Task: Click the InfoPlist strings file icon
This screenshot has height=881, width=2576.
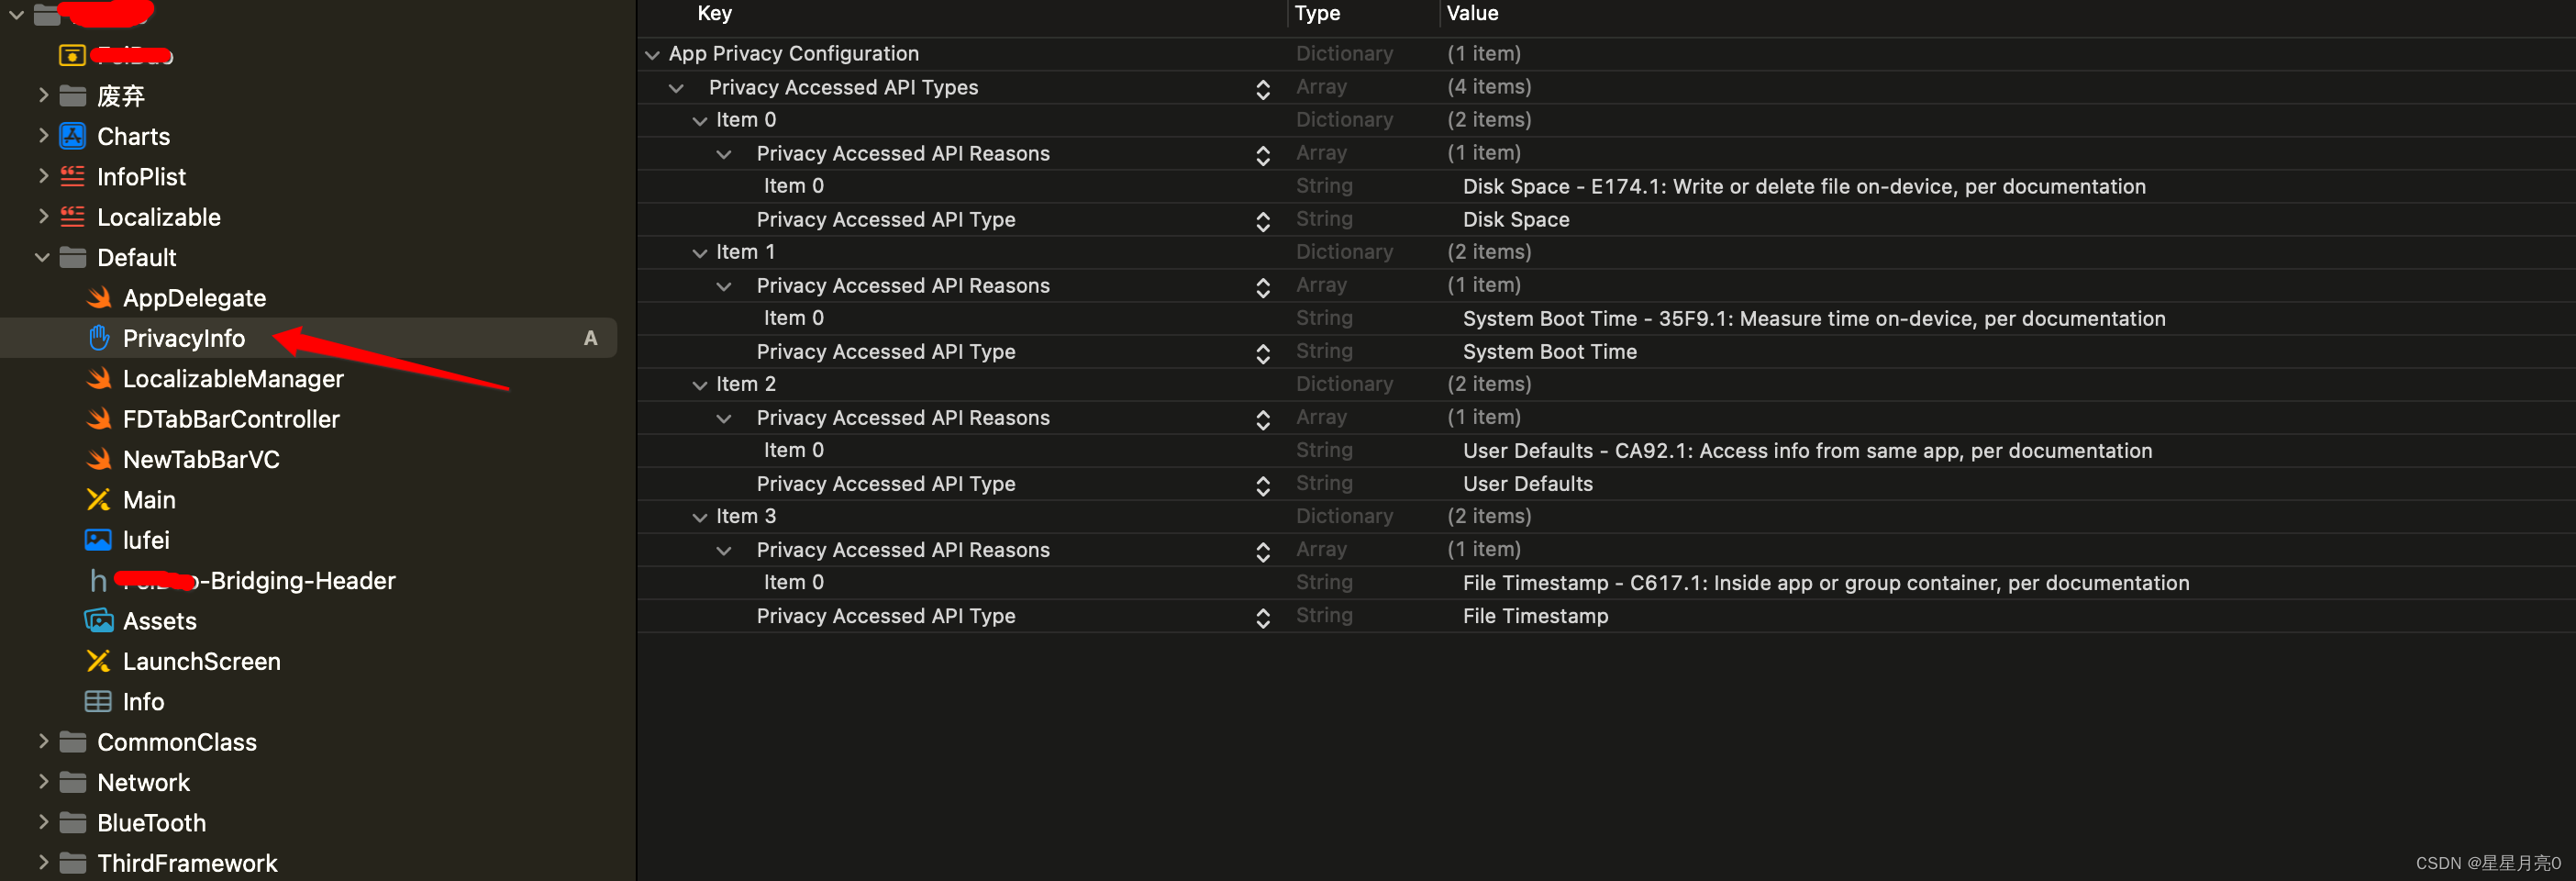Action: tap(72, 176)
